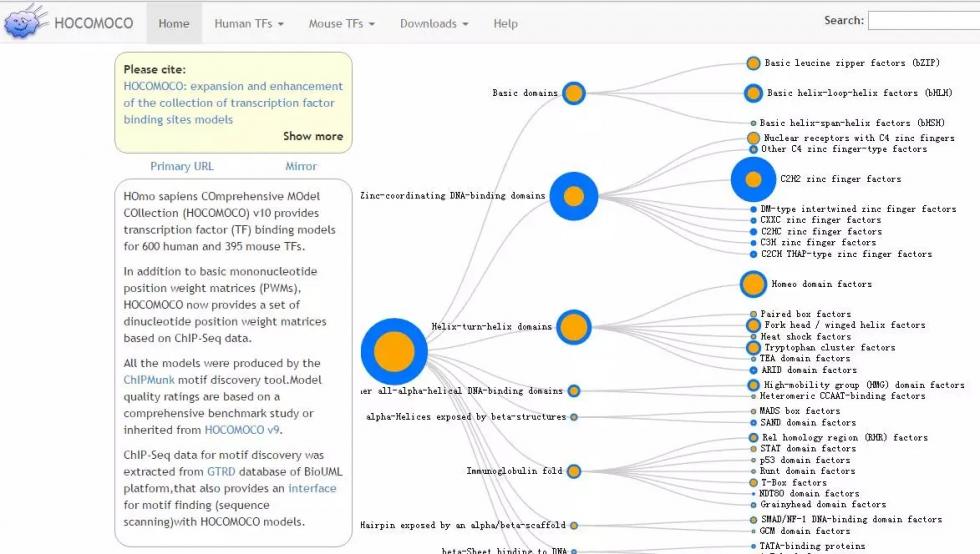This screenshot has height=554, width=980.
Task: Click SMAD/NF-1 DNA-binding domain factors node
Action: pyautogui.click(x=753, y=520)
